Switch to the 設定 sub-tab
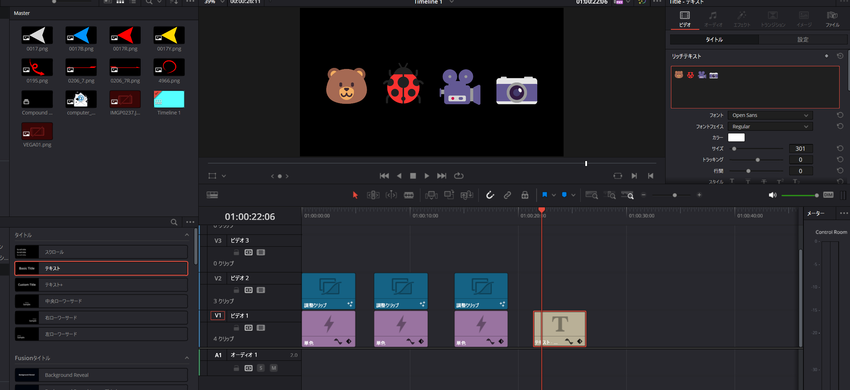The width and height of the screenshot is (850, 390). tap(802, 40)
